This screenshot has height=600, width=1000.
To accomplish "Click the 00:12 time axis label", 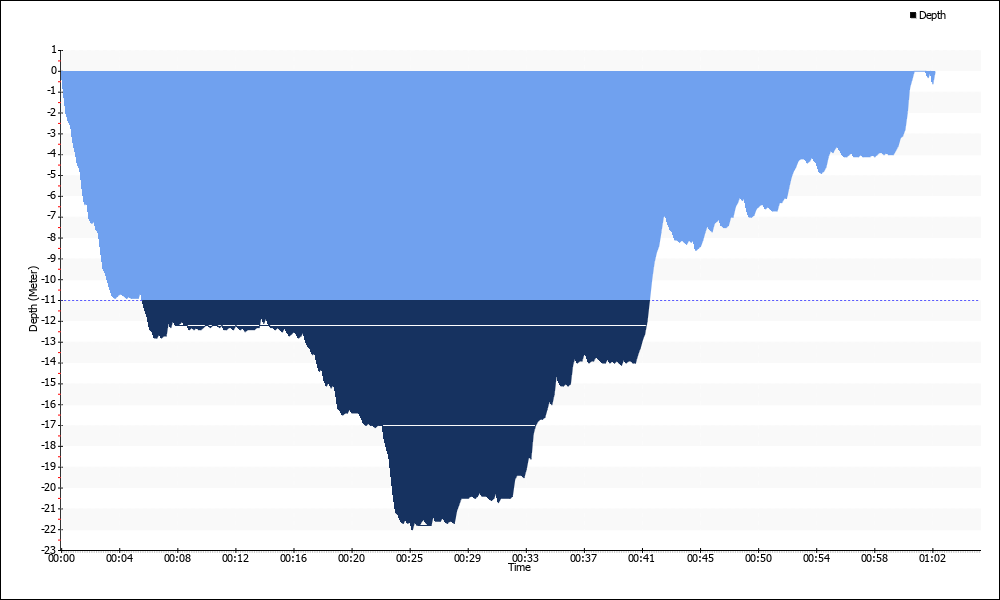I will pyautogui.click(x=235, y=559).
